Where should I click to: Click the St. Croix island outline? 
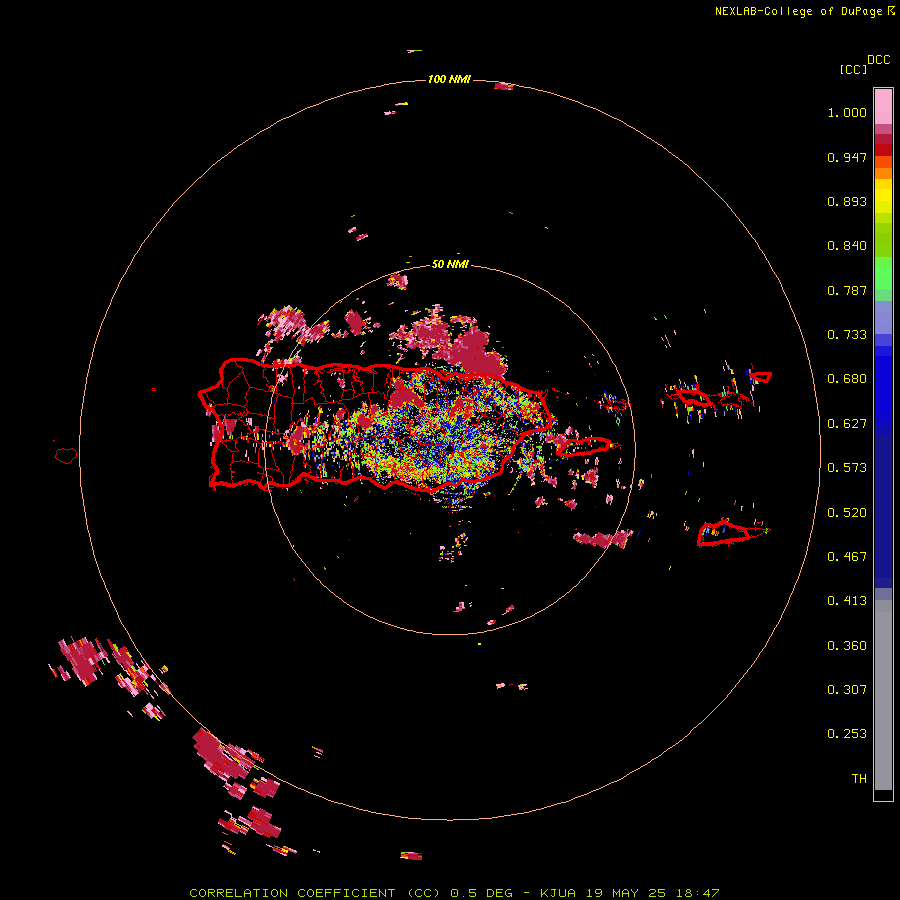[733, 533]
